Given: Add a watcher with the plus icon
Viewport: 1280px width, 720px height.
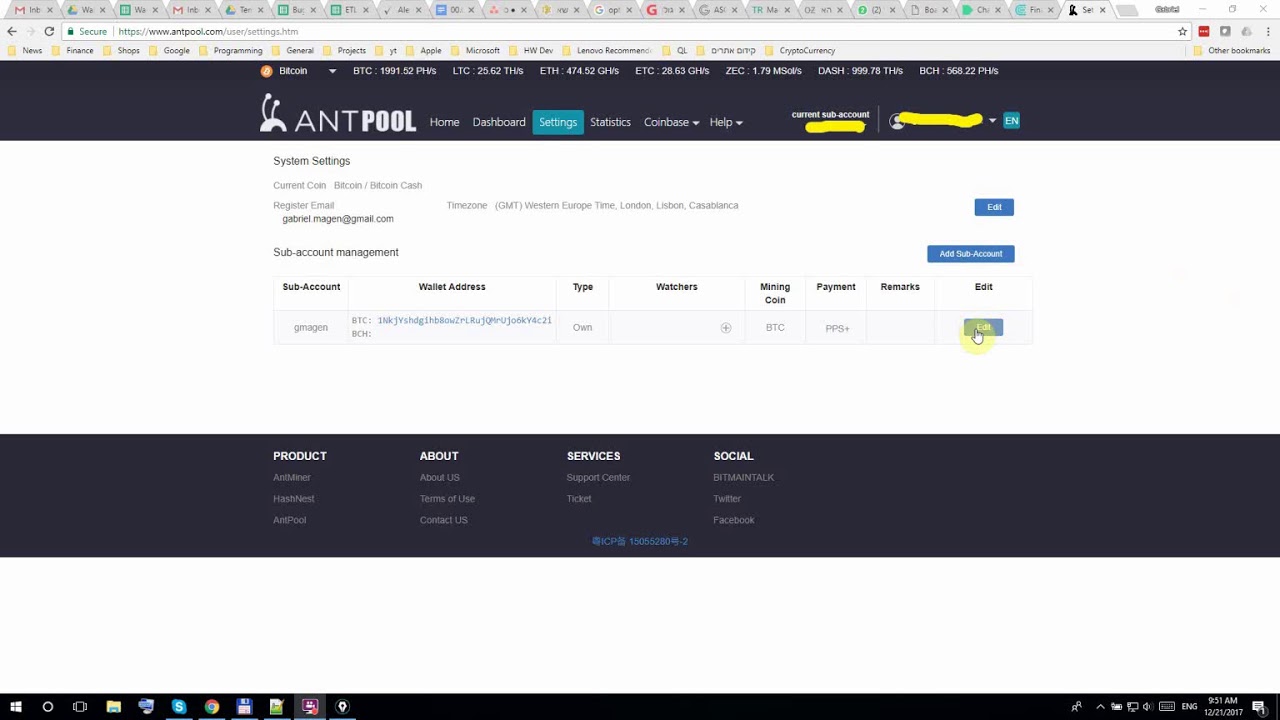Looking at the screenshot, I should click(726, 328).
